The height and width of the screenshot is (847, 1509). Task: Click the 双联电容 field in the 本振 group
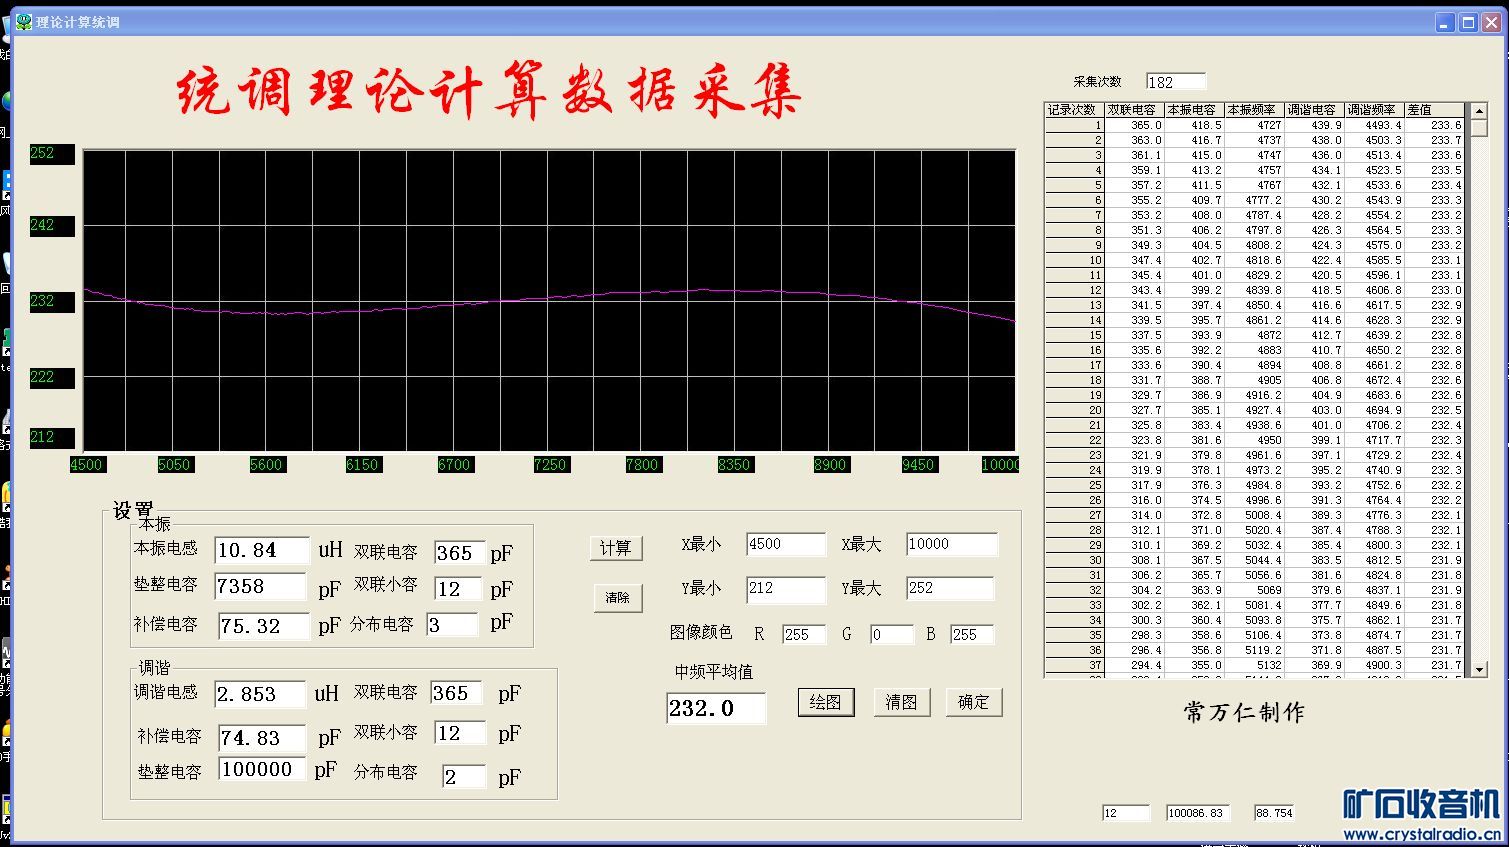coord(460,553)
